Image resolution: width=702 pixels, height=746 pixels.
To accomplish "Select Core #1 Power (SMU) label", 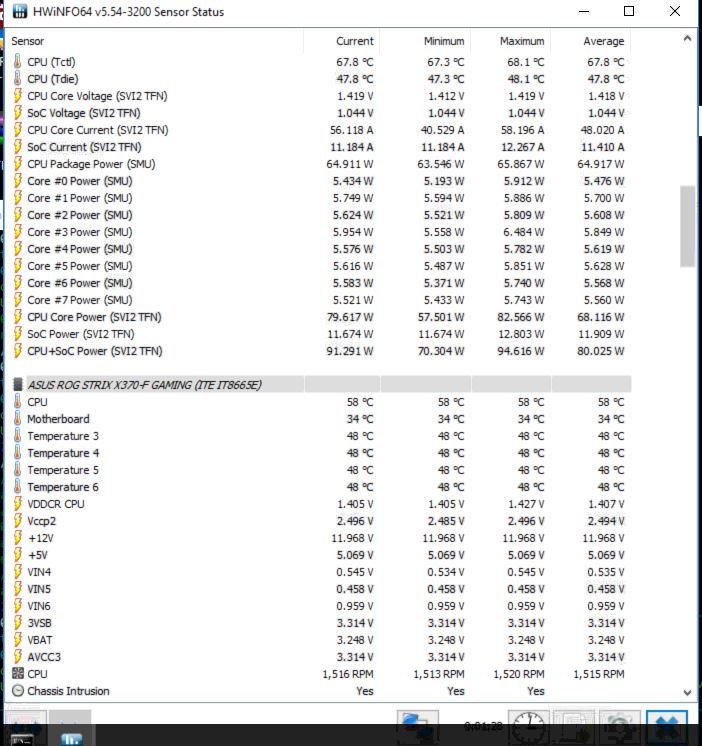I will coord(80,198).
